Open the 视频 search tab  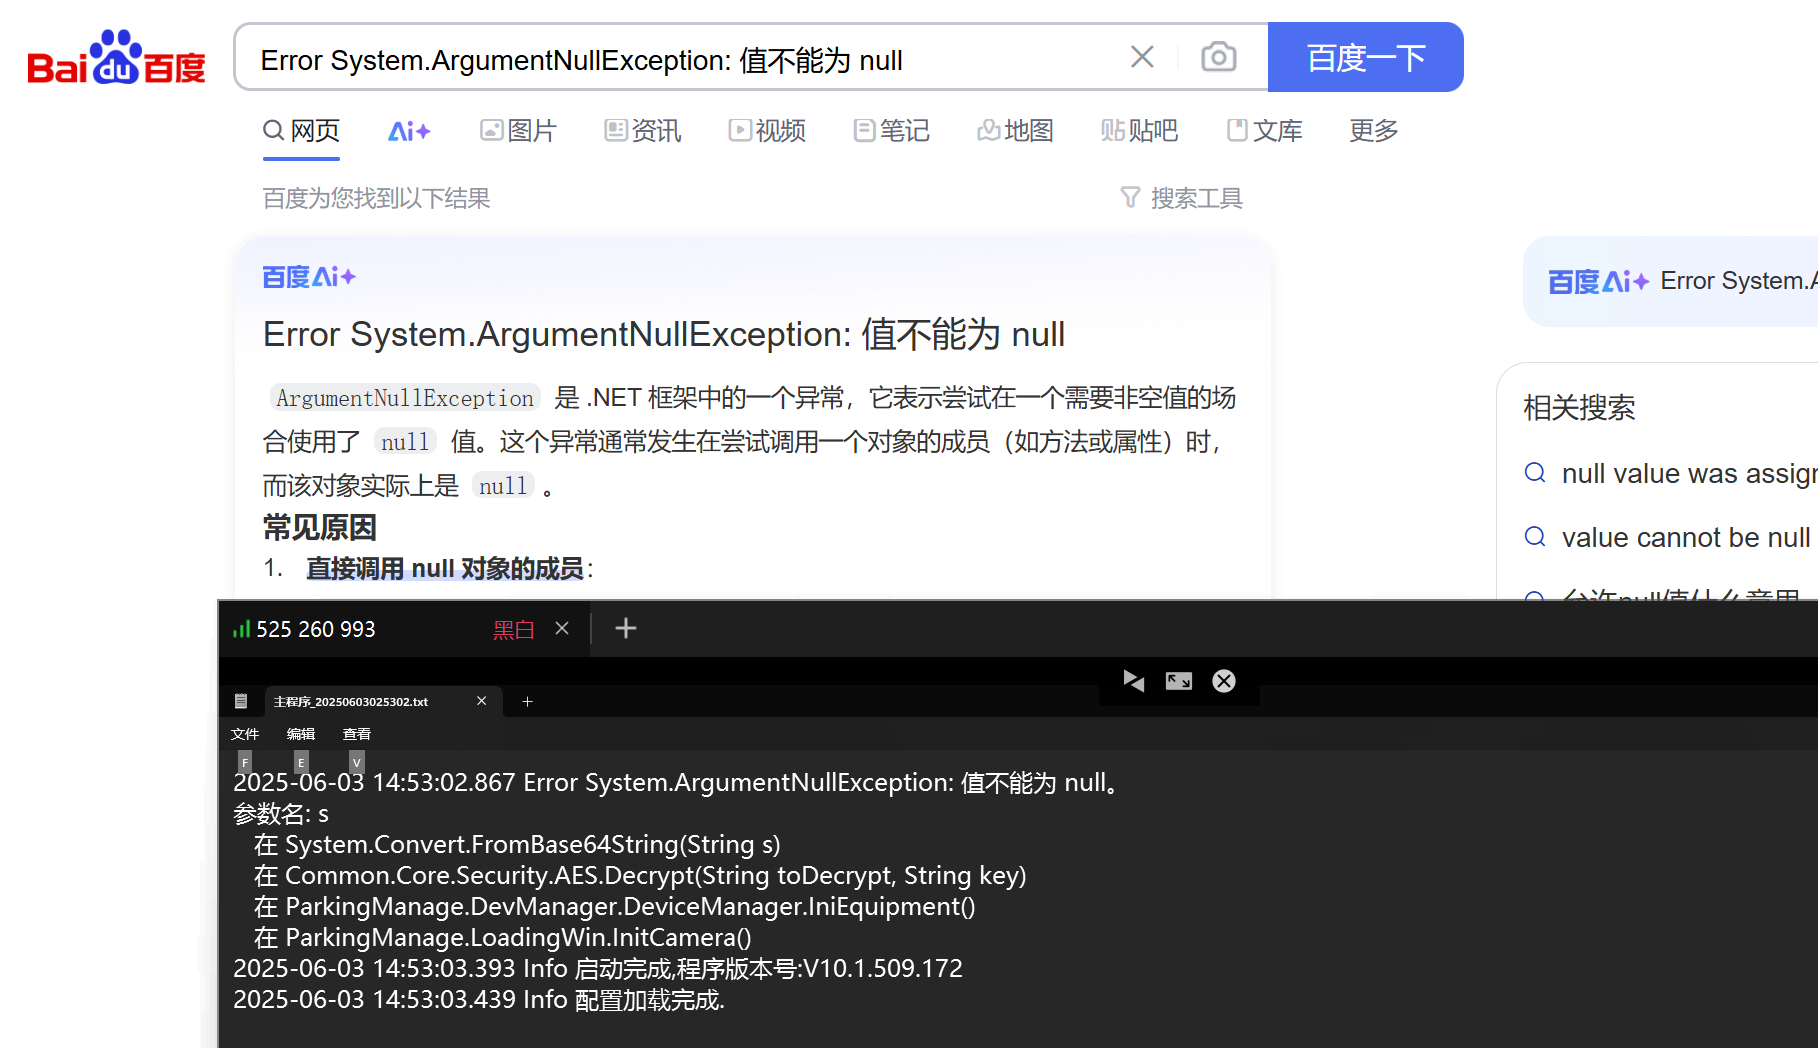pyautogui.click(x=767, y=131)
